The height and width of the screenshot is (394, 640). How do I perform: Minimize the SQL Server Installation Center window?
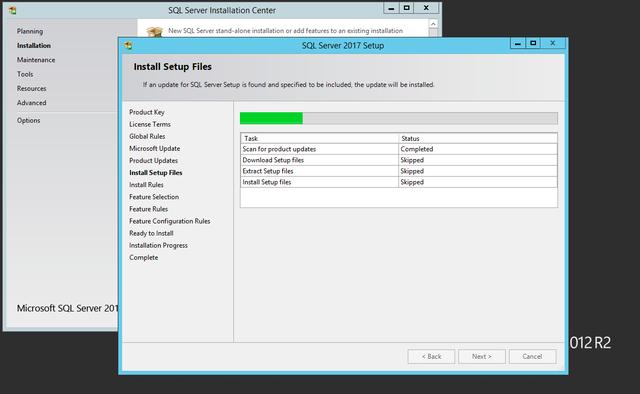(391, 8)
